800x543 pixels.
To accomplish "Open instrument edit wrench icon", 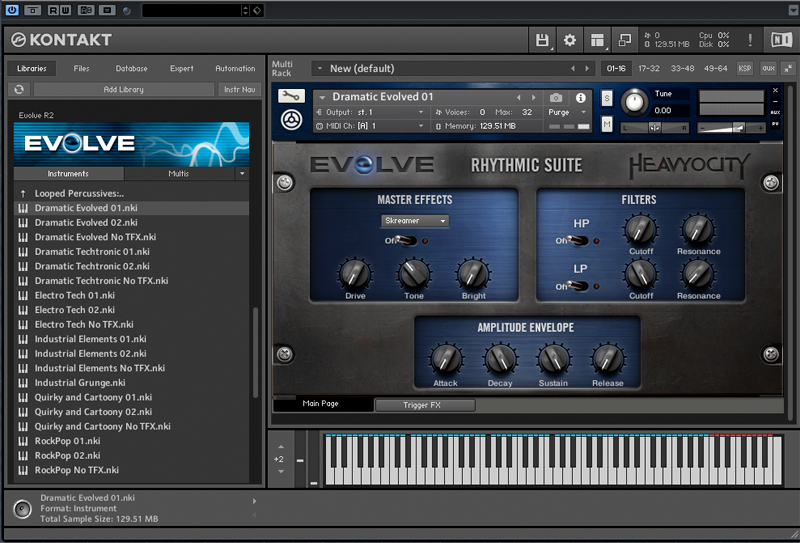I will click(x=291, y=95).
